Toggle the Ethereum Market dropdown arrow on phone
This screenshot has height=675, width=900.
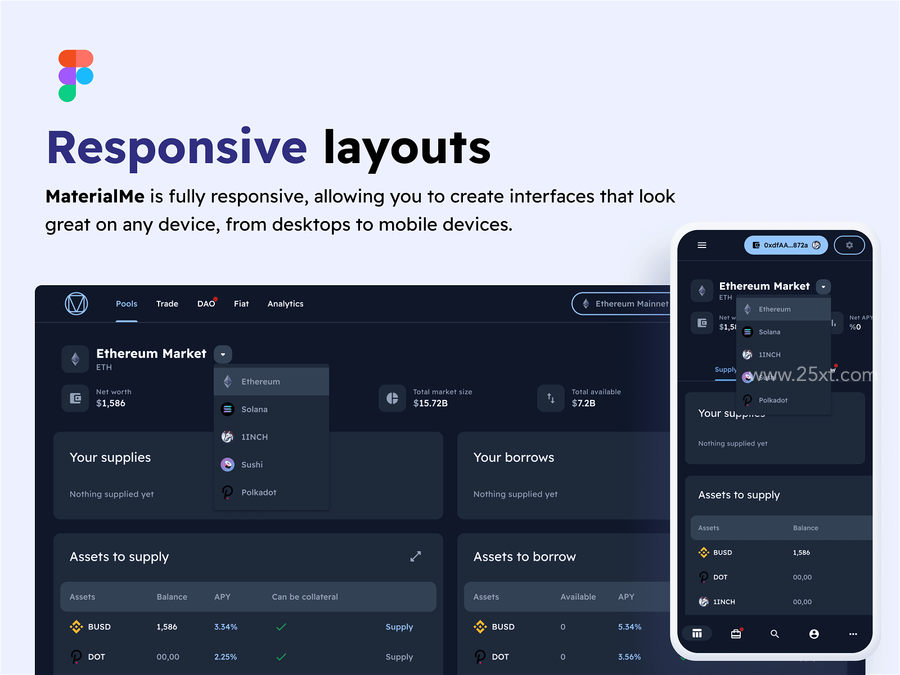823,286
